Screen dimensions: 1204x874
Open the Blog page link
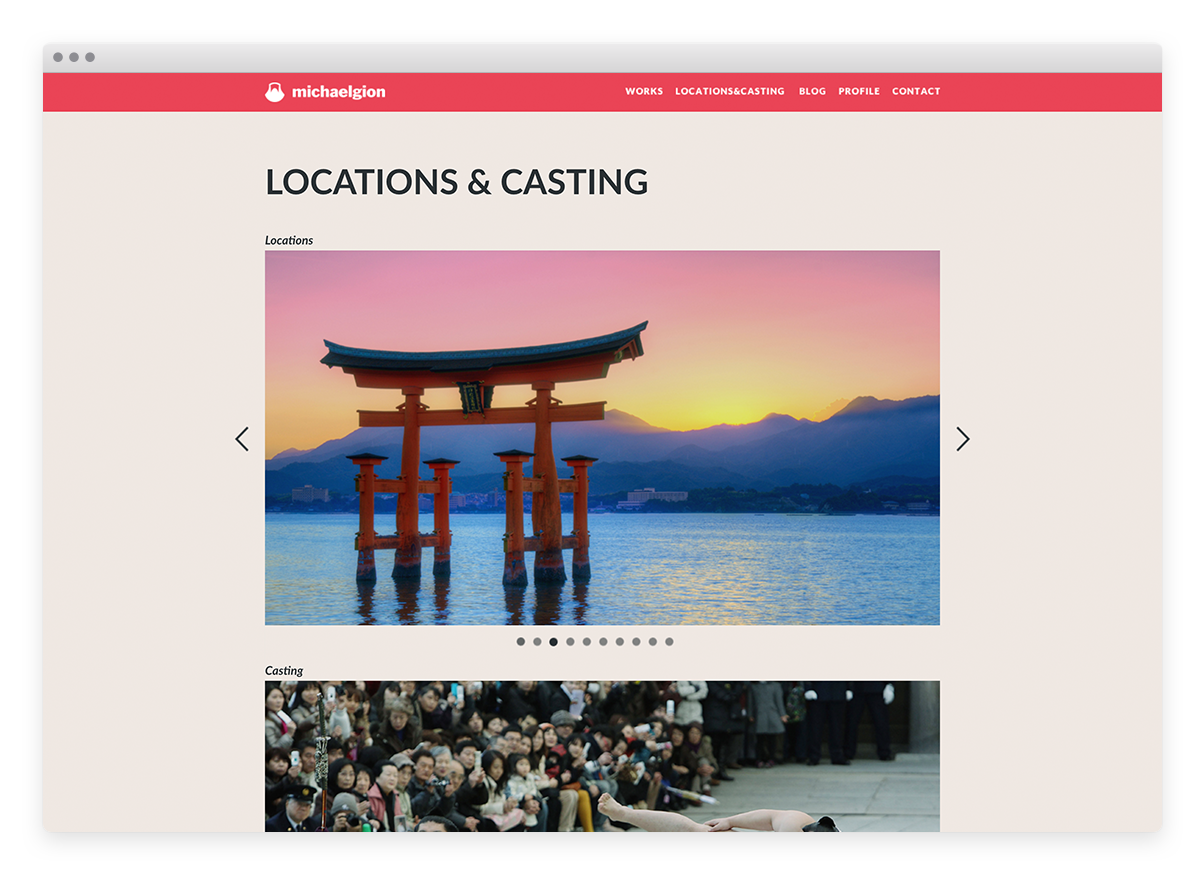(812, 91)
